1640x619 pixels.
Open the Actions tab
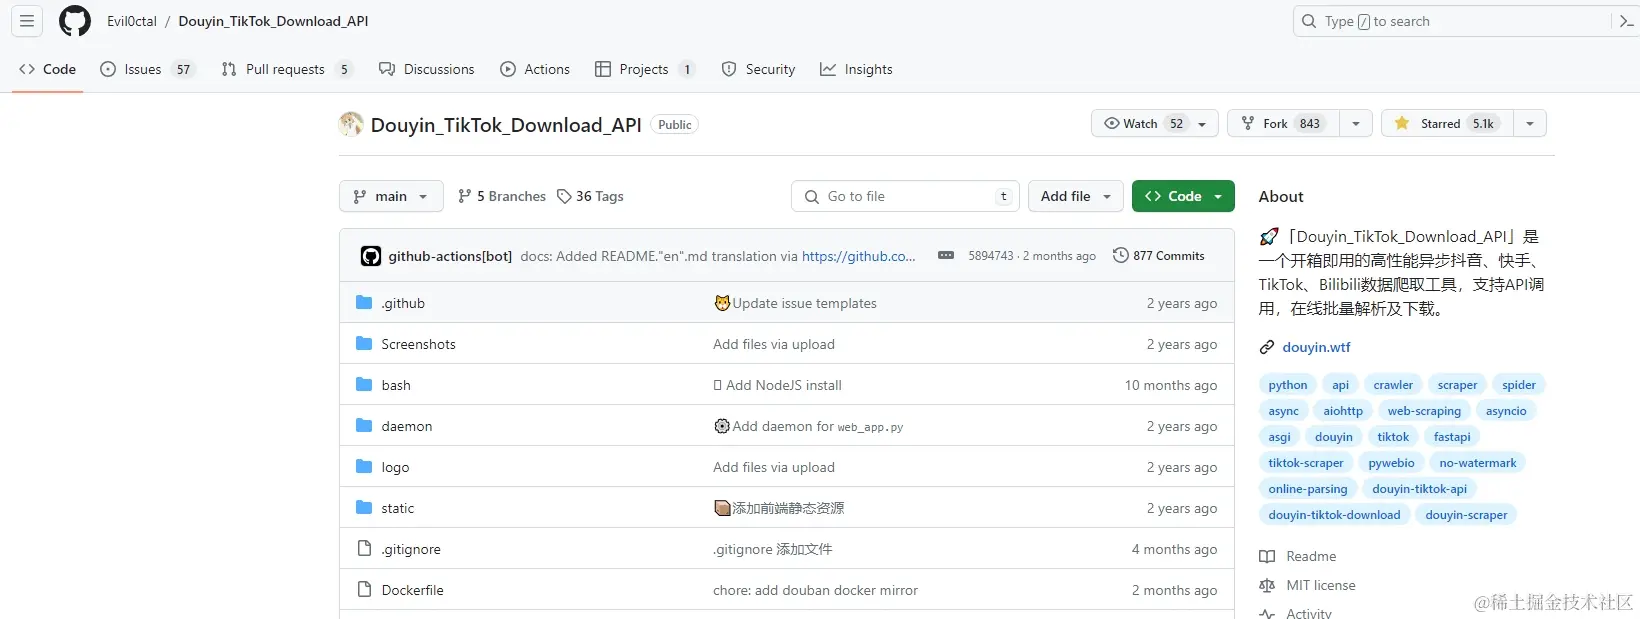535,69
